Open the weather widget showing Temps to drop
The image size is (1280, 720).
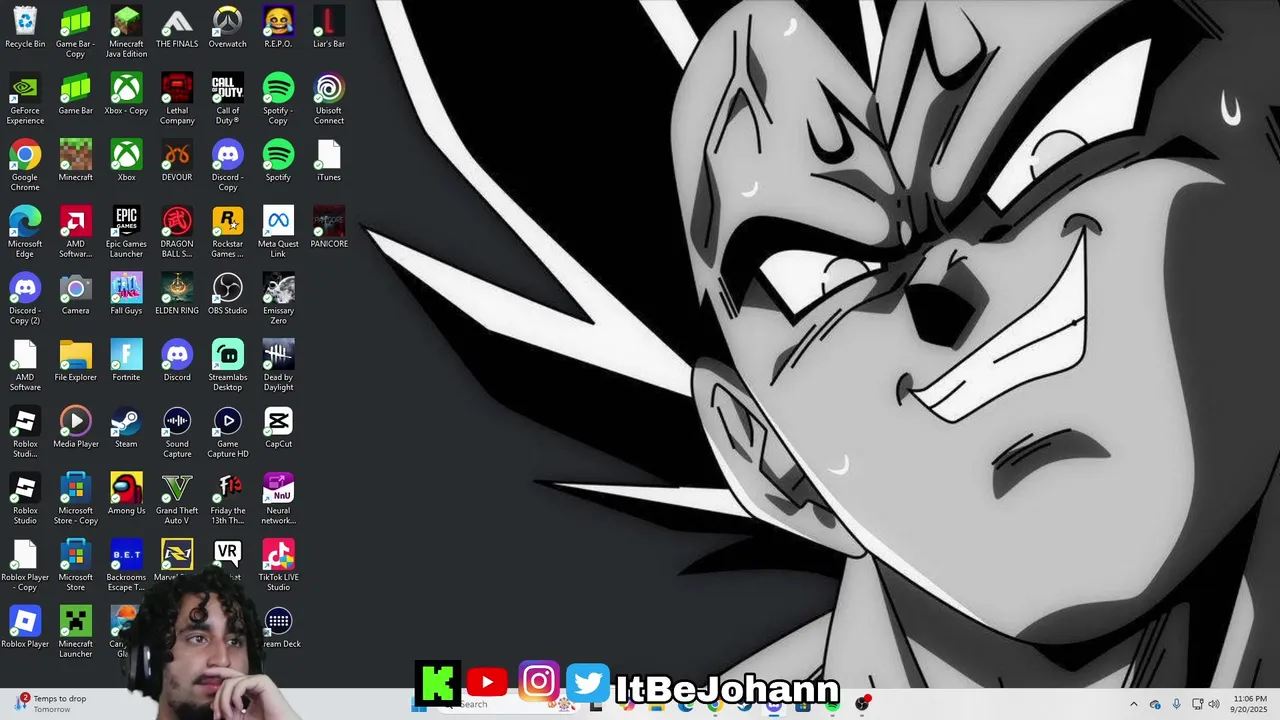click(52, 703)
